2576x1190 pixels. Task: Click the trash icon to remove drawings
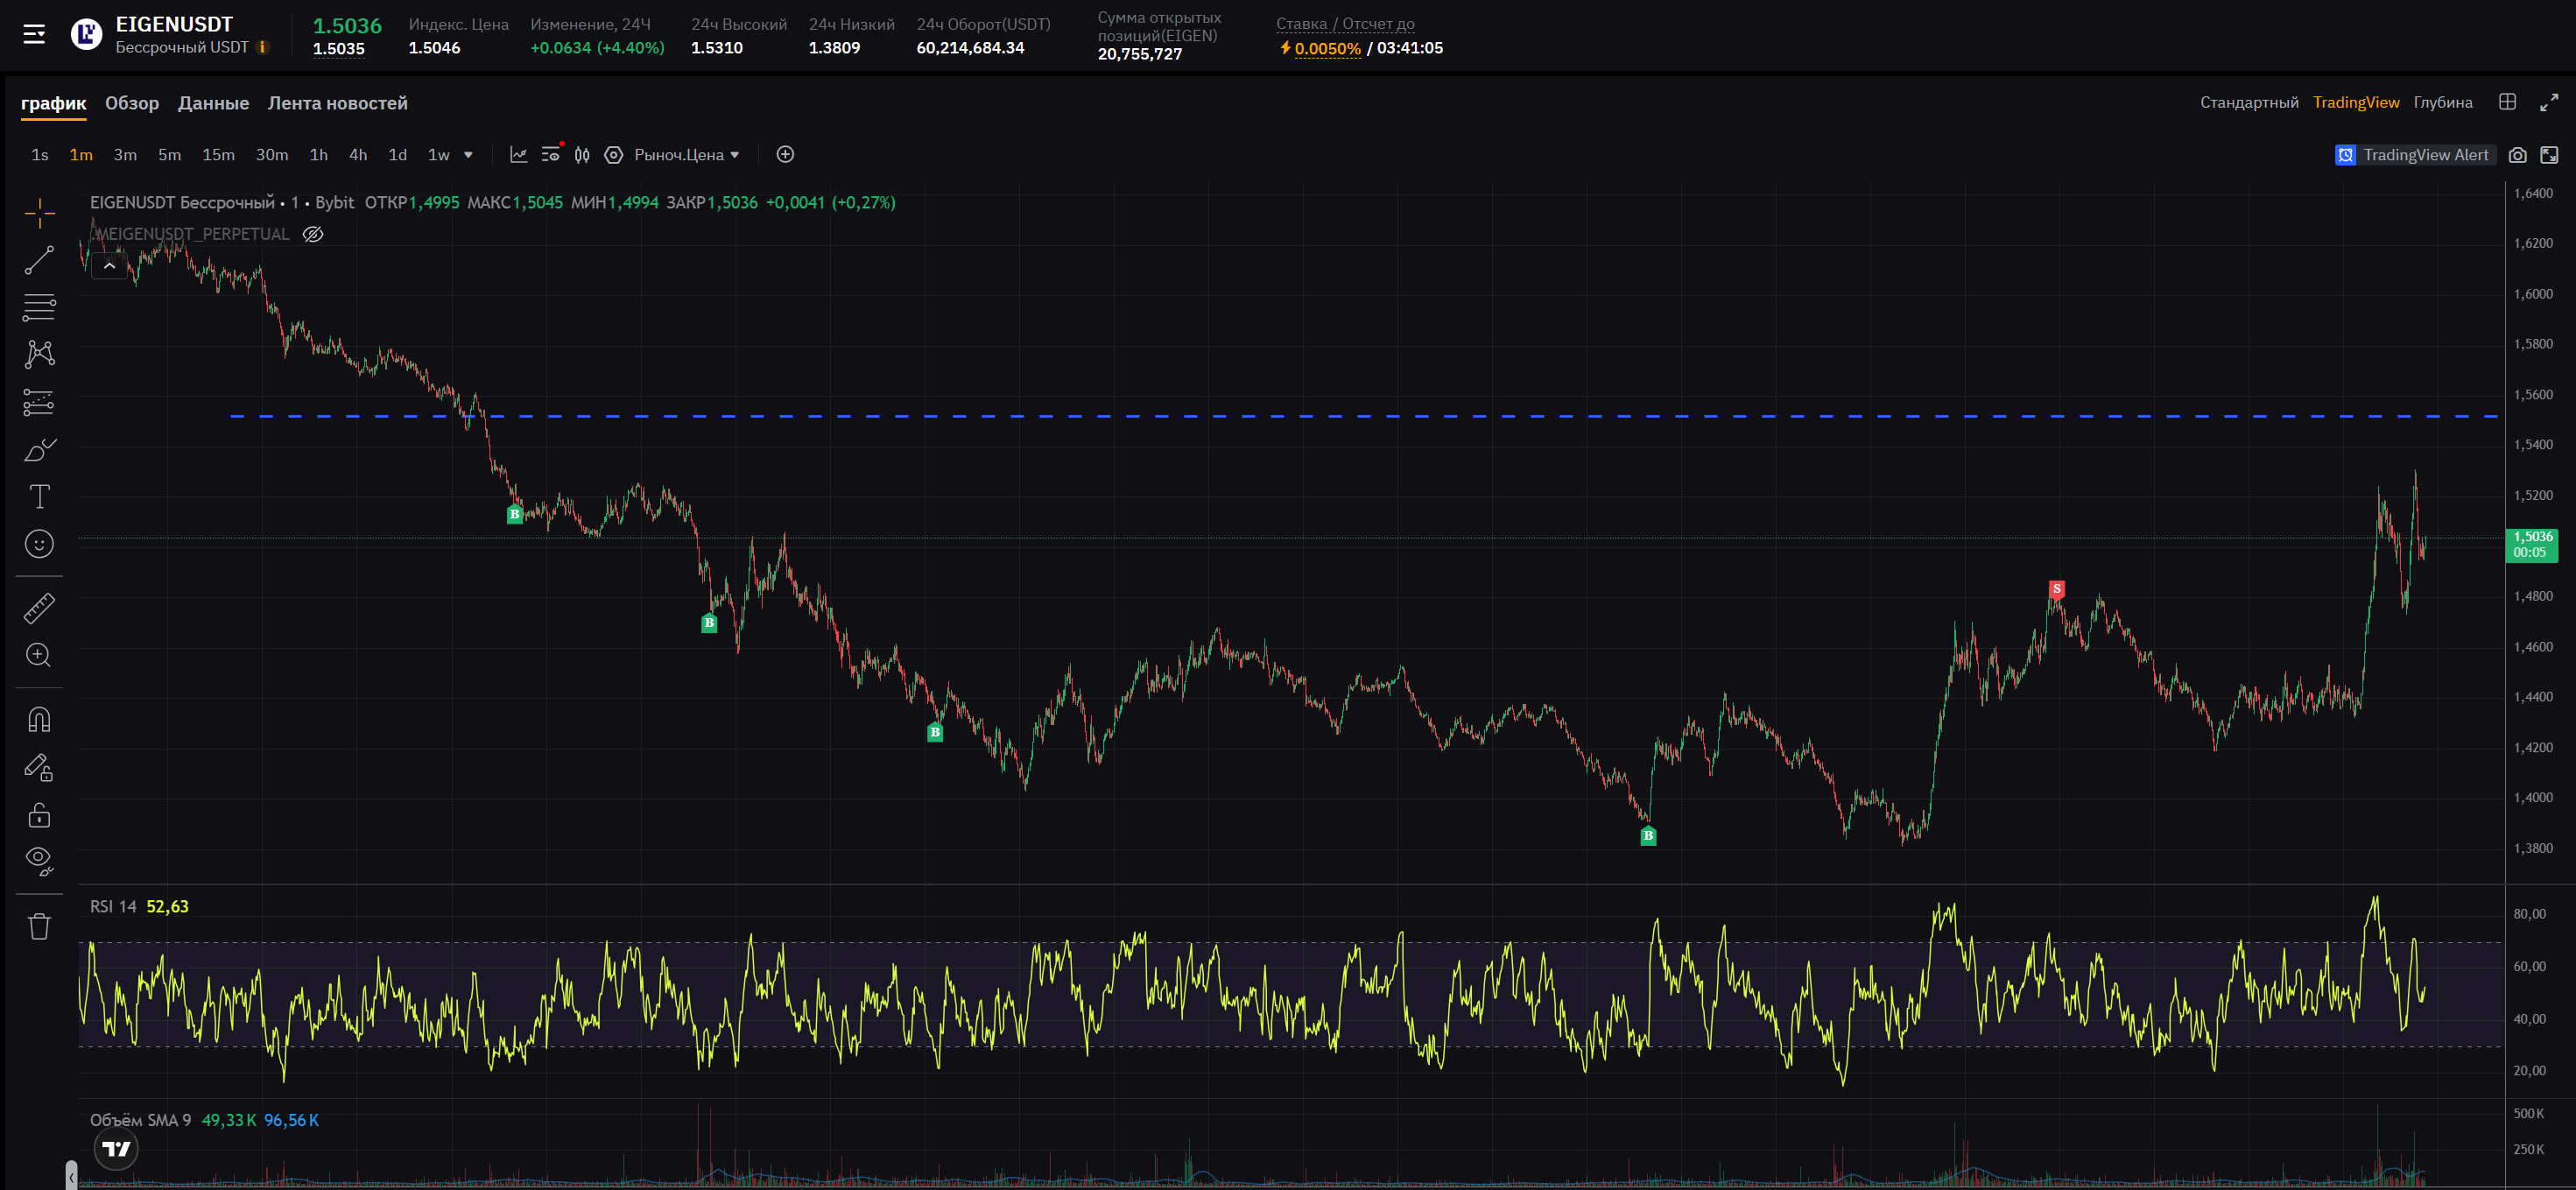(x=39, y=926)
